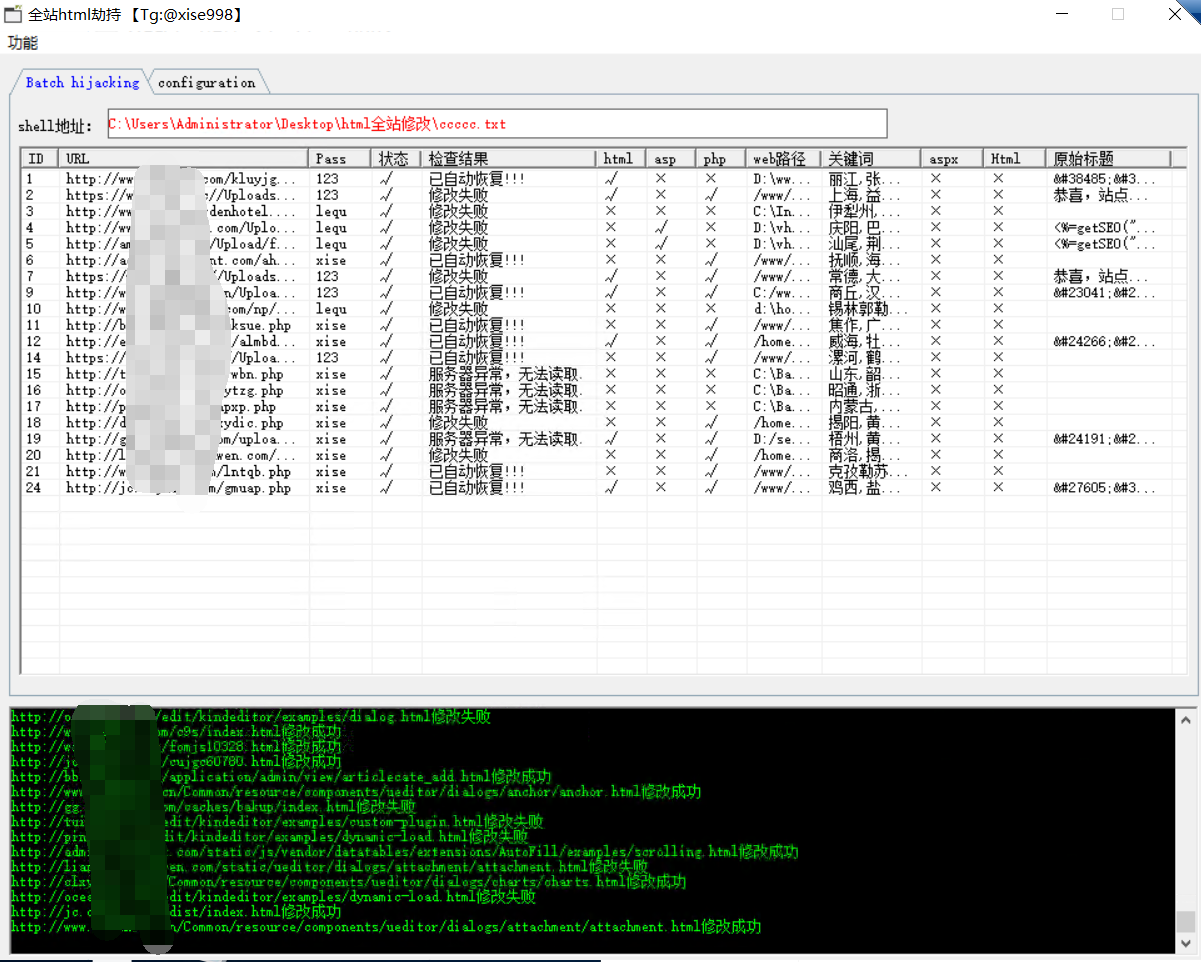Click the 状态 column header

396,158
